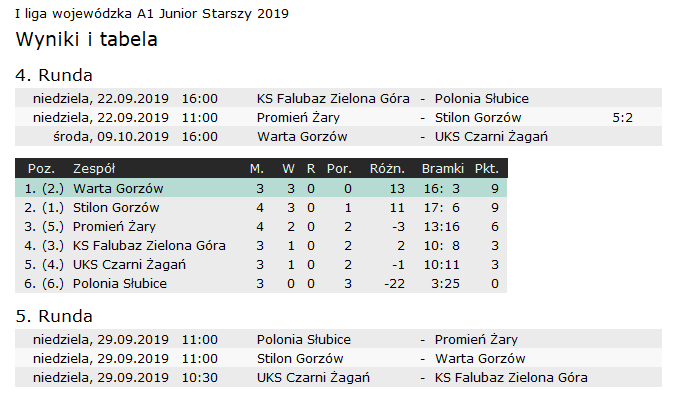Open UKS Czarni Żagań in the table
677x394 pixels.
(129, 265)
